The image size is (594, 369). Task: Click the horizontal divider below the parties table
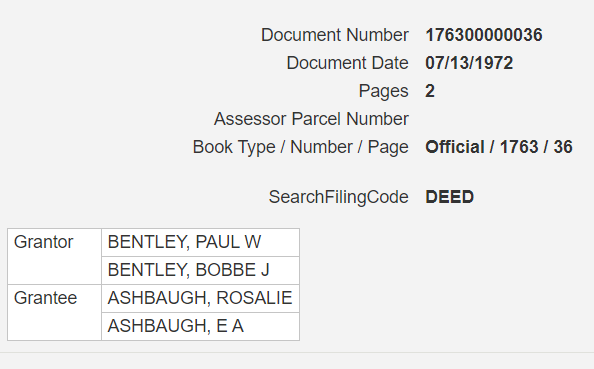pyautogui.click(x=297, y=353)
